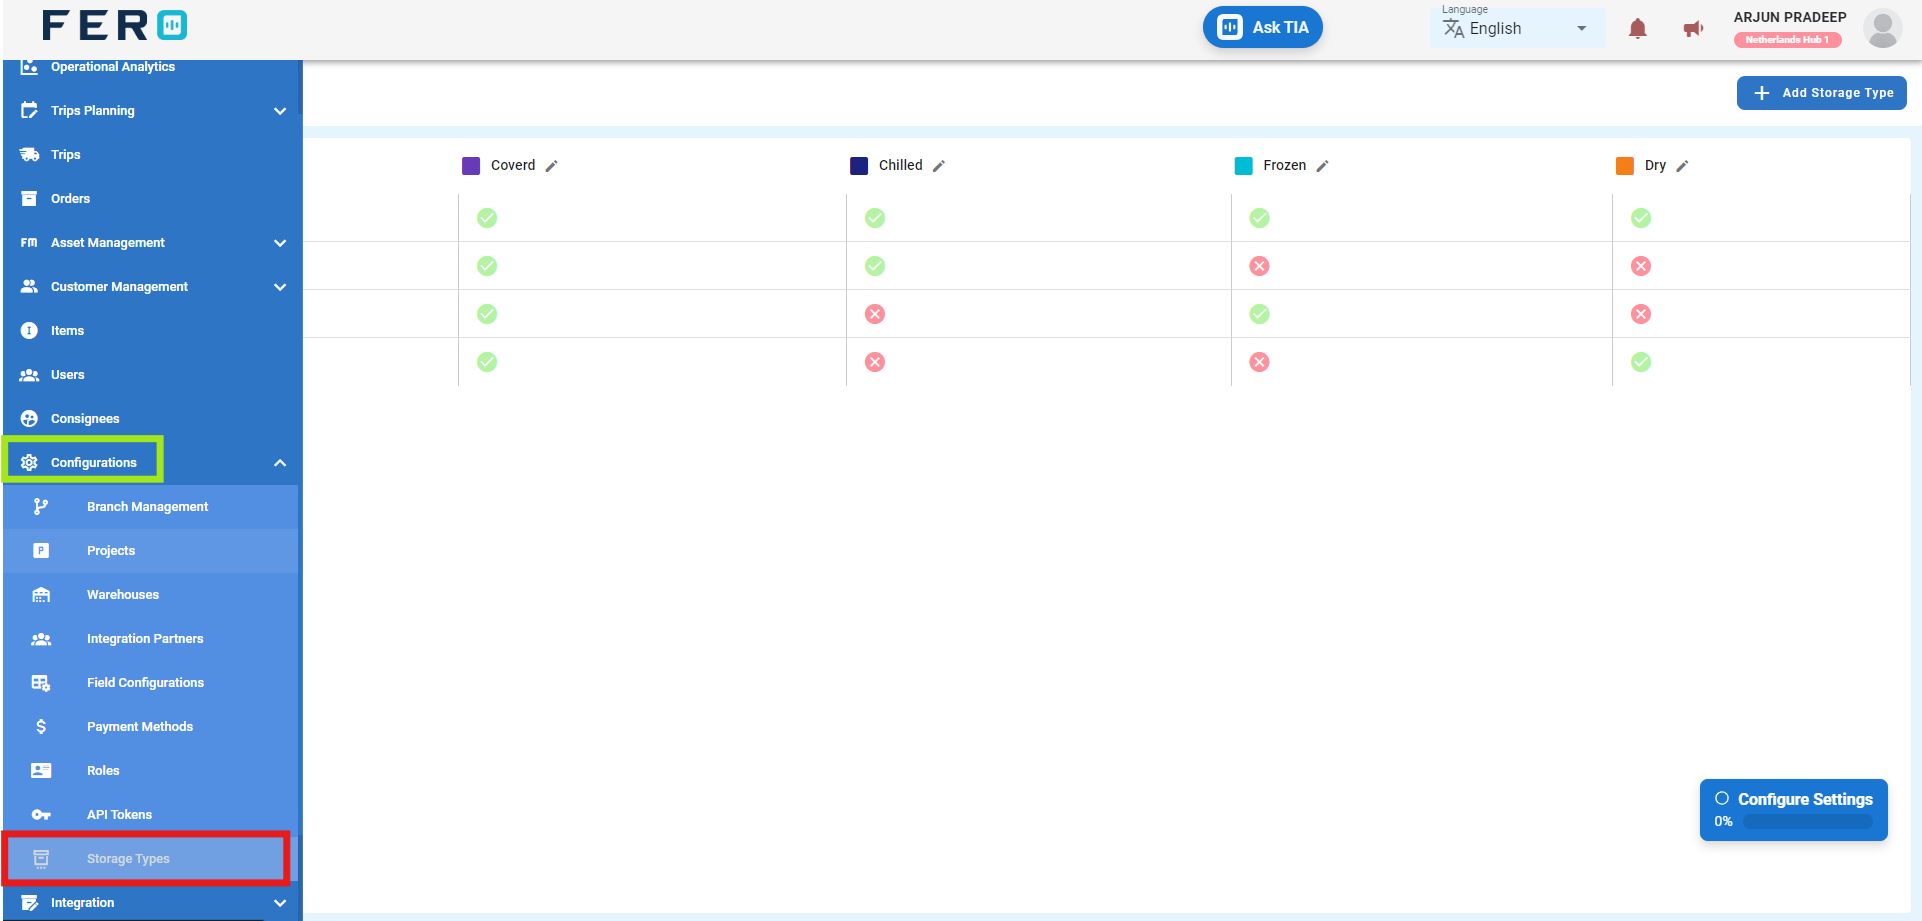Click the Branch Management branch icon
Viewport: 1922px width, 921px height.
coord(41,506)
